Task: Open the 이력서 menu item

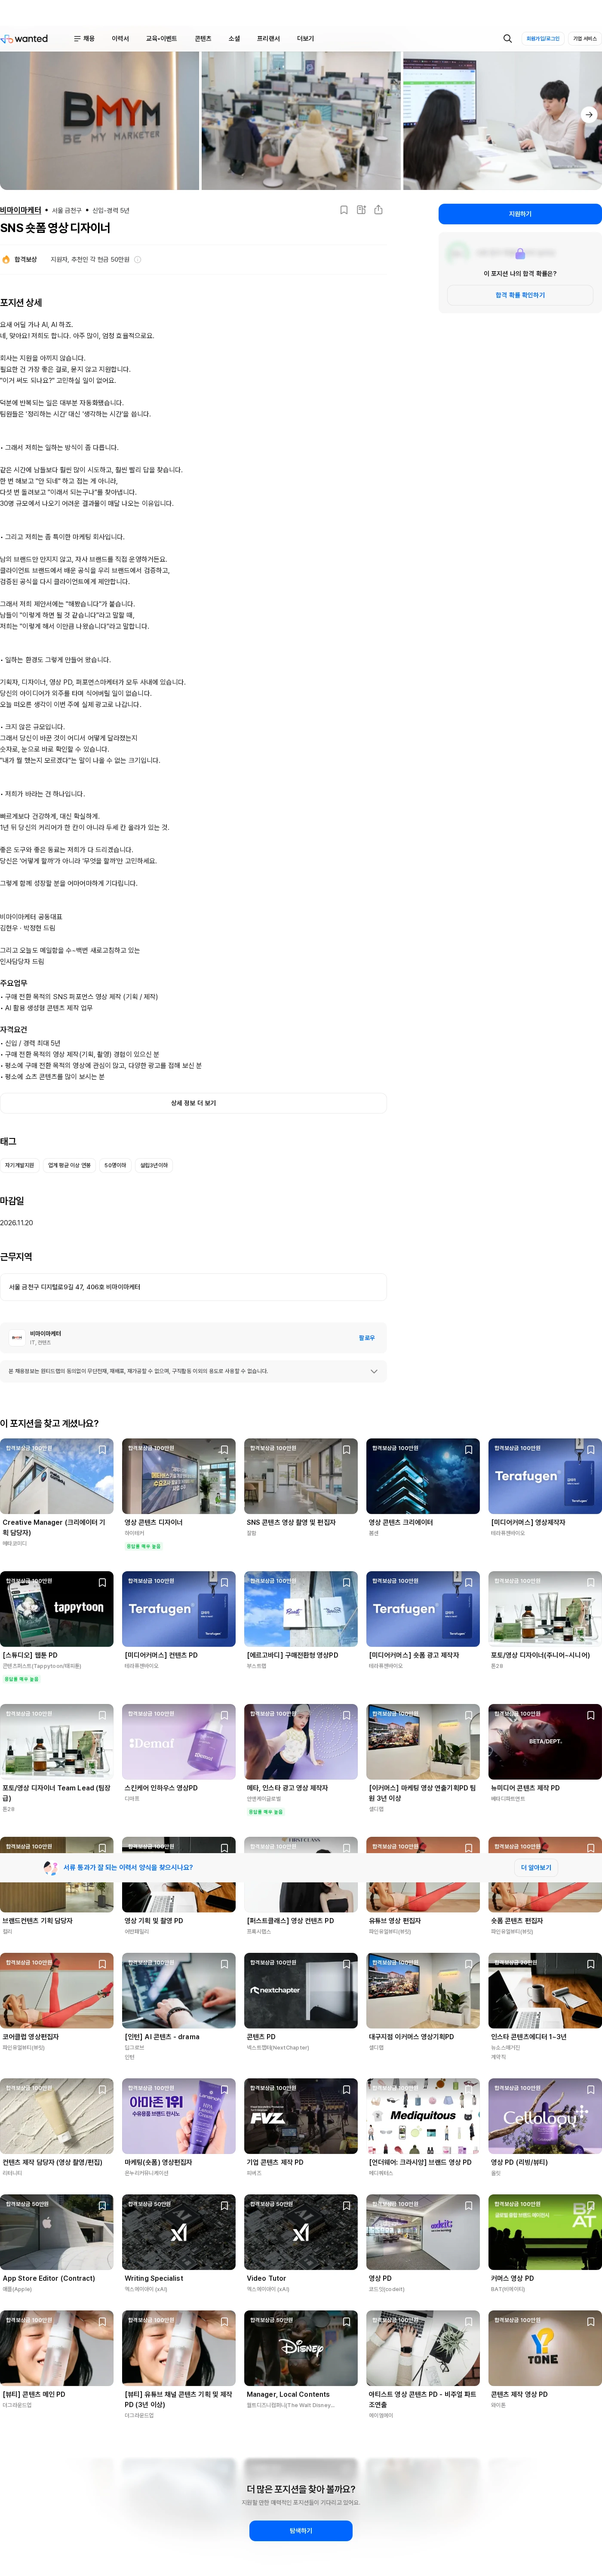Action: (120, 39)
